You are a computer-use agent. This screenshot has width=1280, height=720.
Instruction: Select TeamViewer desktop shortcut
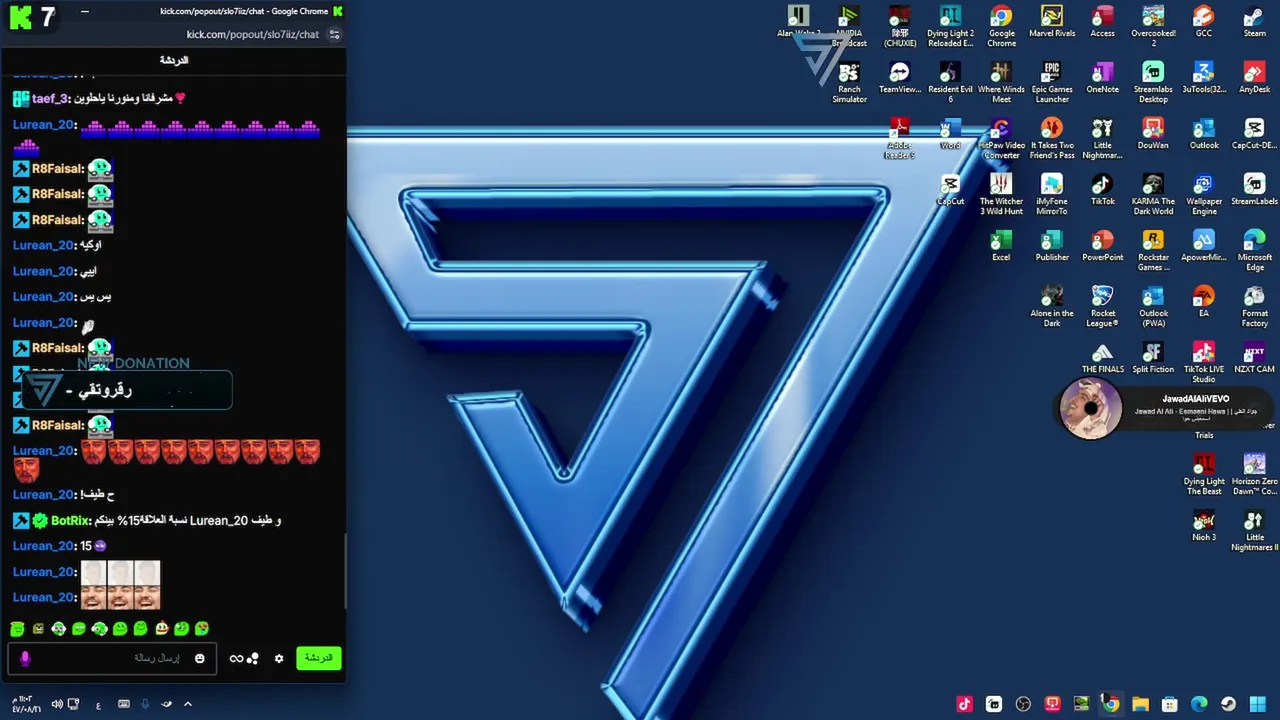coord(899,78)
